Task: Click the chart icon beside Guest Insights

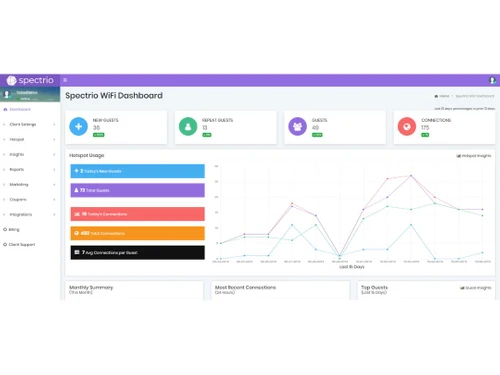Action: 462,288
